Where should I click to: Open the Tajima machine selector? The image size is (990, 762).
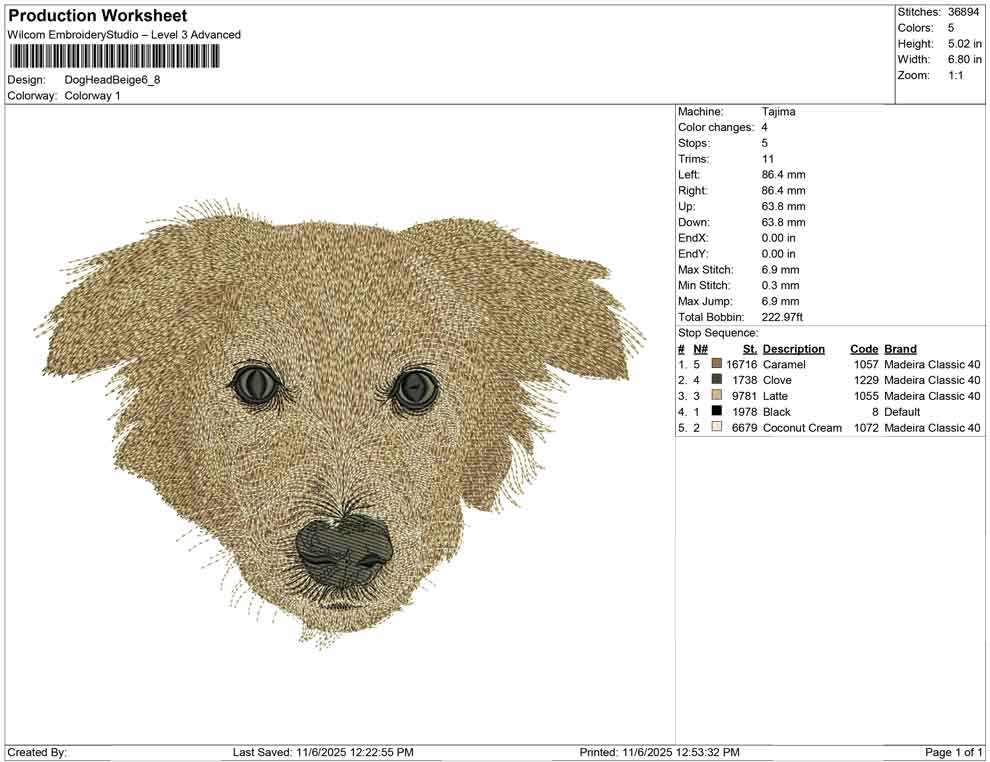point(777,112)
